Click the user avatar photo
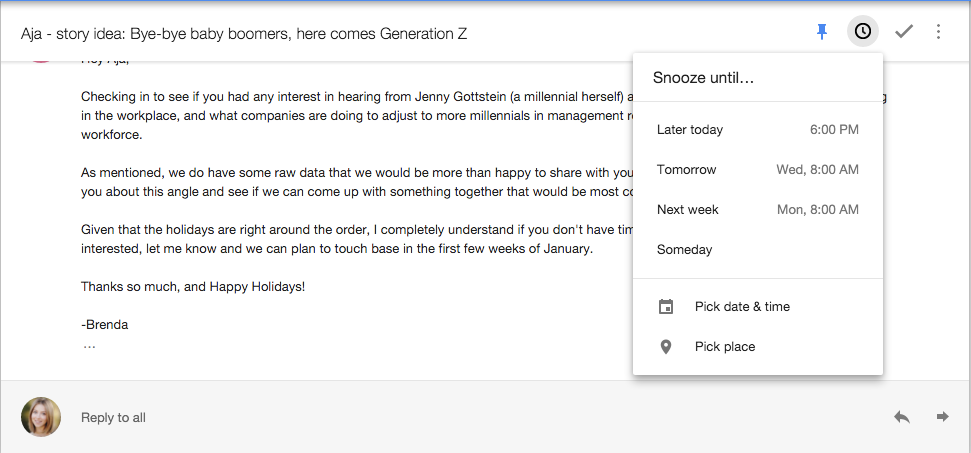Image resolution: width=971 pixels, height=453 pixels. (x=41, y=417)
